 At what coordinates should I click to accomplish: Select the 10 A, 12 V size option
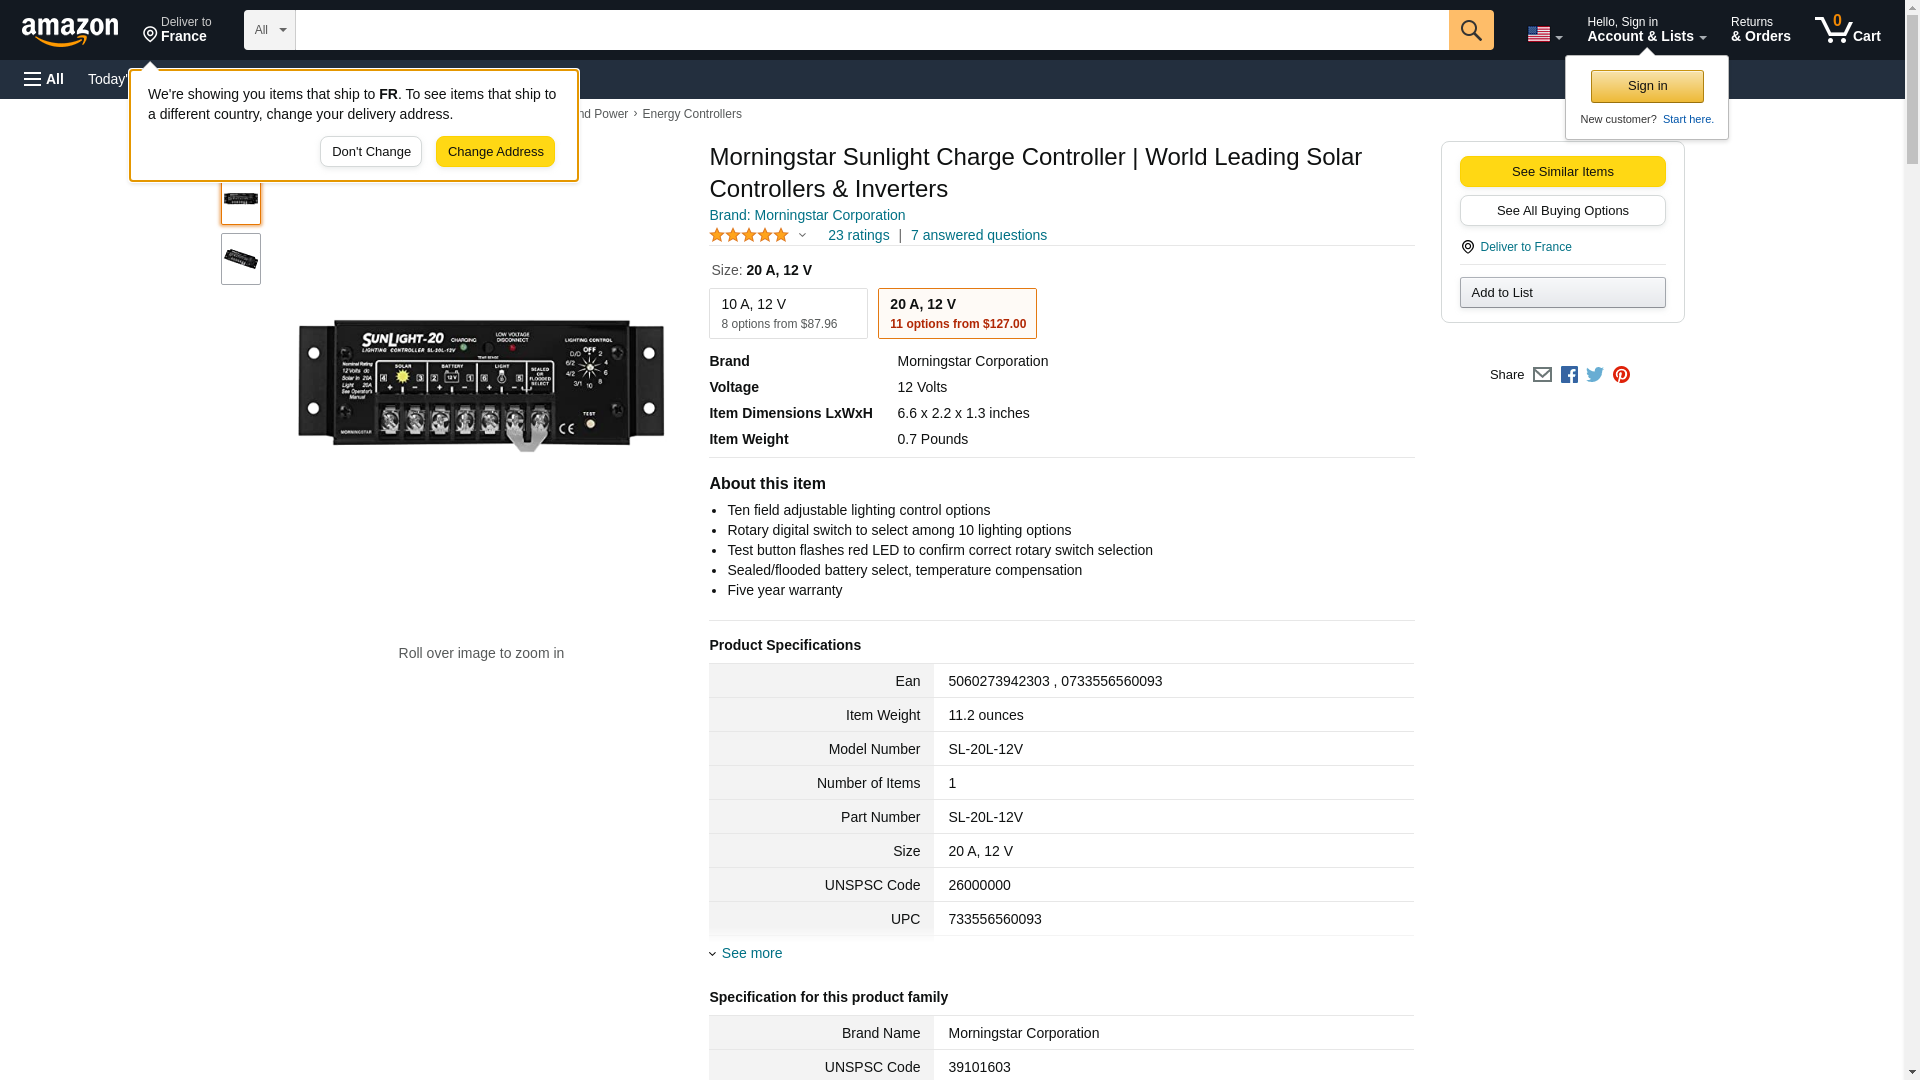[788, 314]
